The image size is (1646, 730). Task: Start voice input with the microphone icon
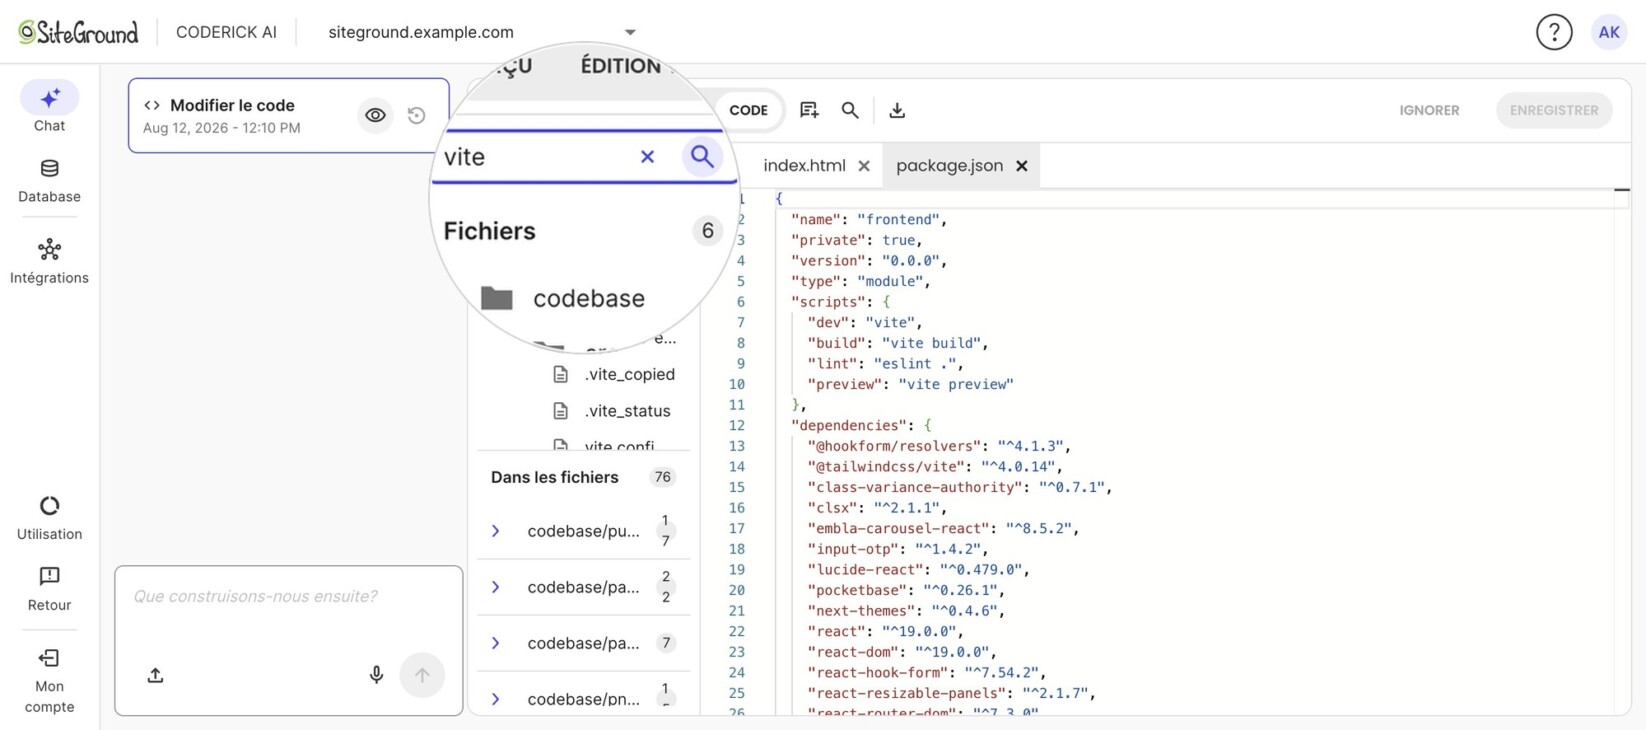point(377,675)
